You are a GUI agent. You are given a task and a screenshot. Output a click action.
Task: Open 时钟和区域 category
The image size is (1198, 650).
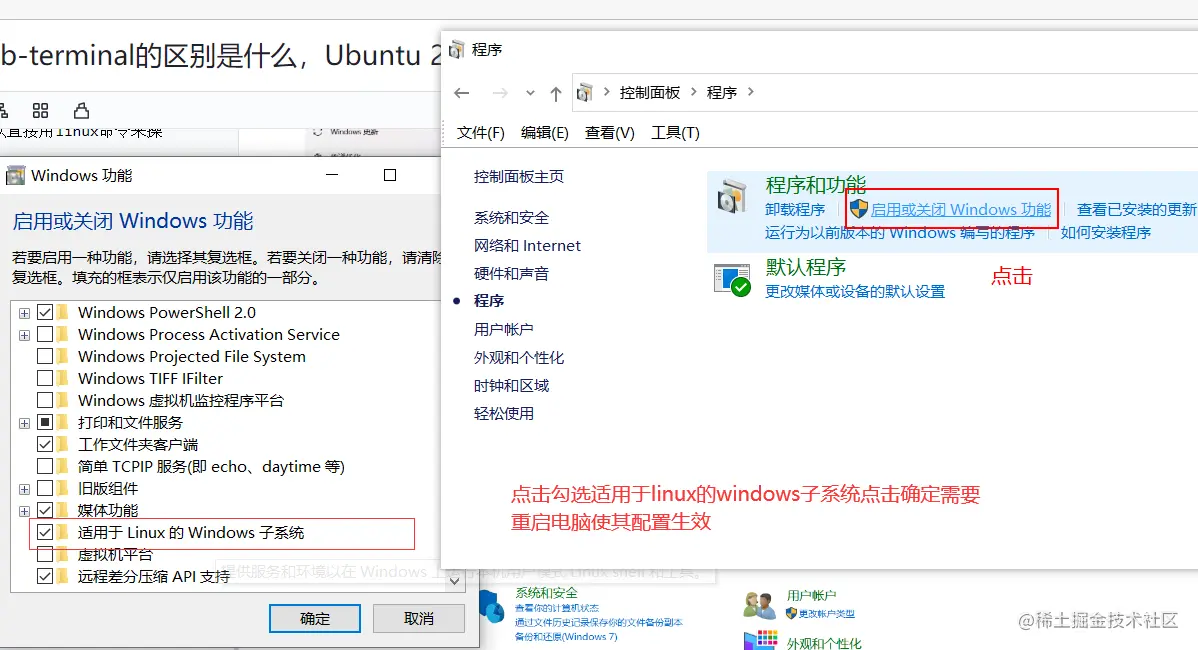[511, 386]
